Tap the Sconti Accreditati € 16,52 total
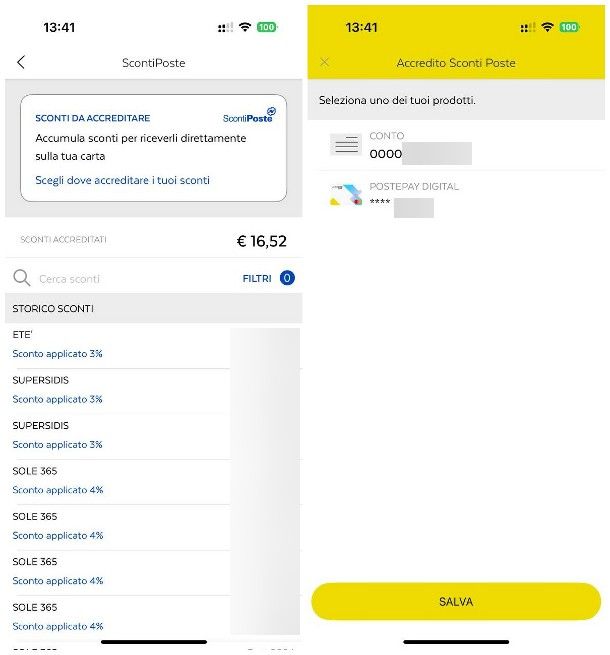The height and width of the screenshot is (655, 610). [x=261, y=241]
